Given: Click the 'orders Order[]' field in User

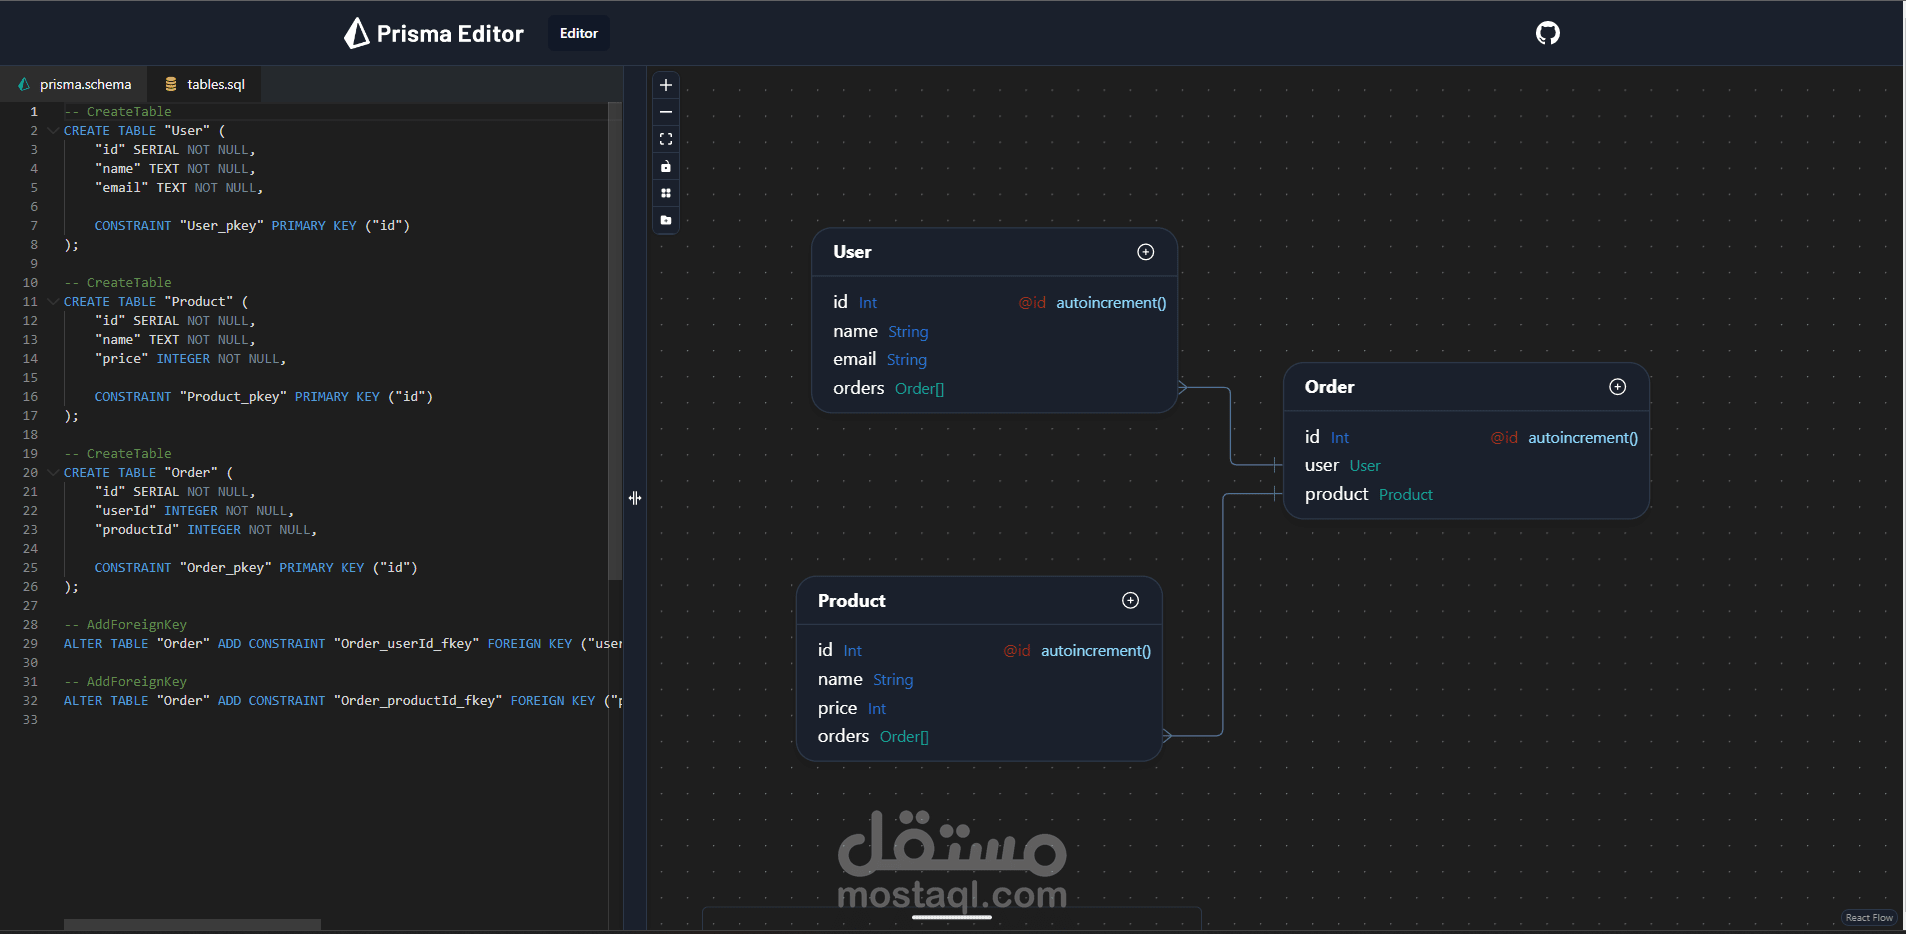Looking at the screenshot, I should click(x=994, y=388).
